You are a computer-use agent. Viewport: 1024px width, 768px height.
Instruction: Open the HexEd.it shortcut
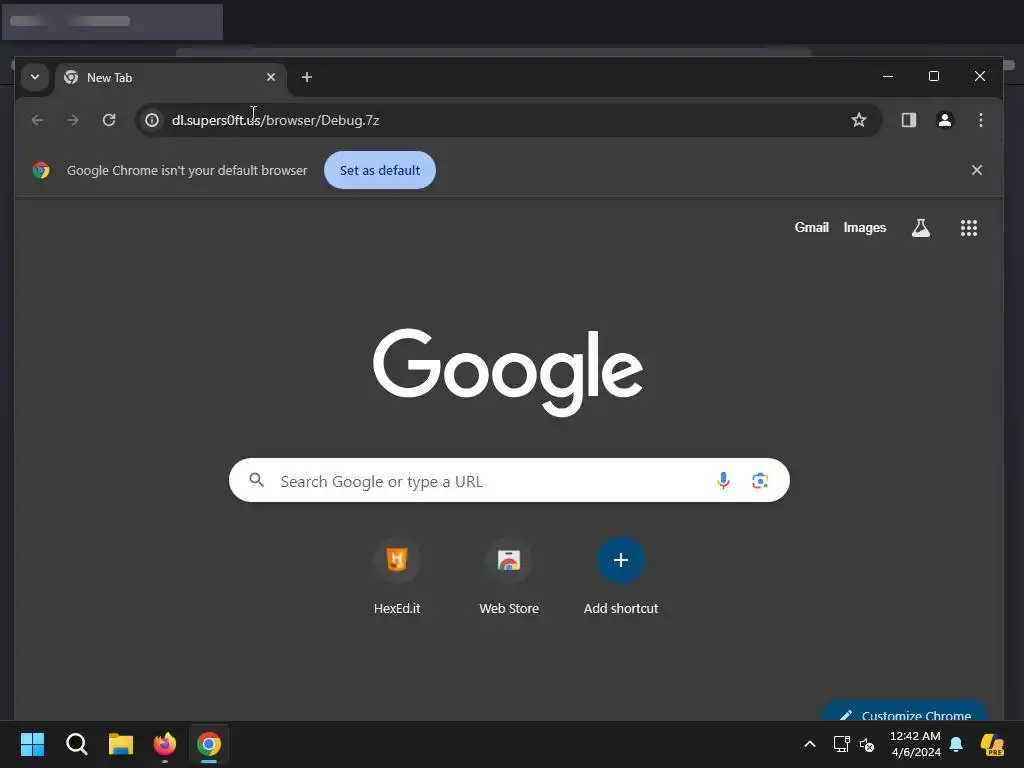pos(396,577)
